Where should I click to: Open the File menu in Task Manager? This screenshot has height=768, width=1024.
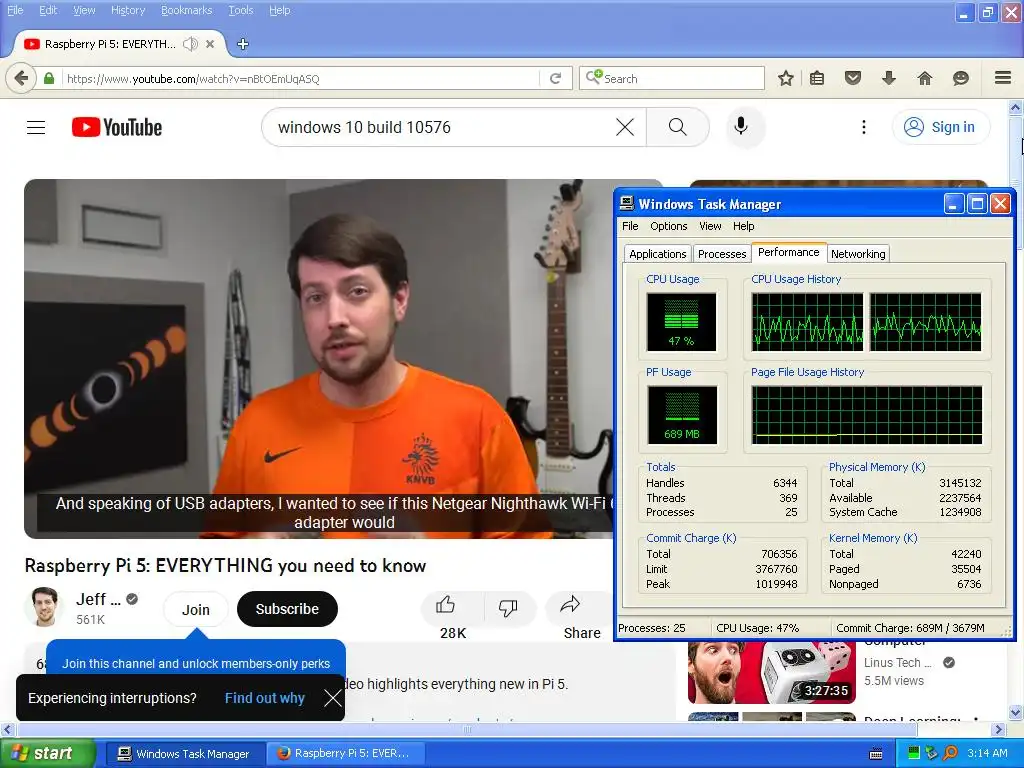point(630,226)
